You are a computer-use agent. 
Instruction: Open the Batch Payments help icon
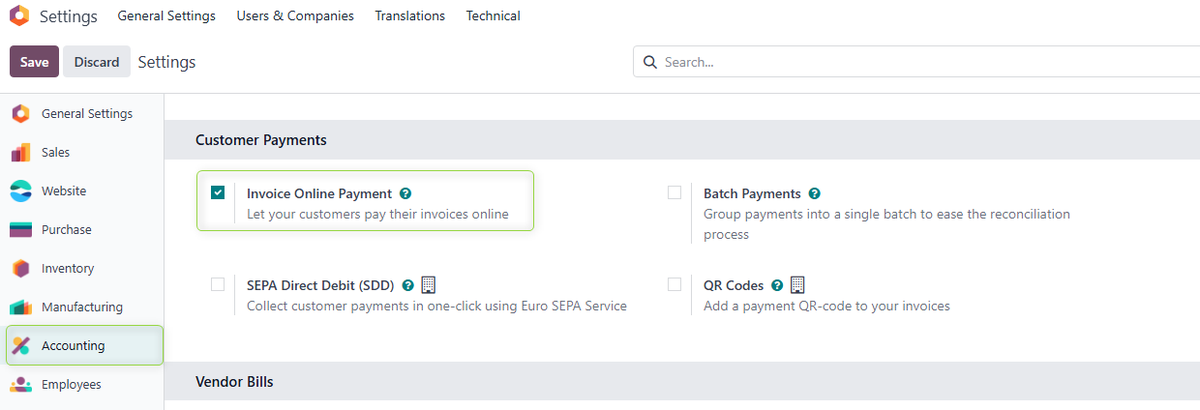tap(814, 194)
